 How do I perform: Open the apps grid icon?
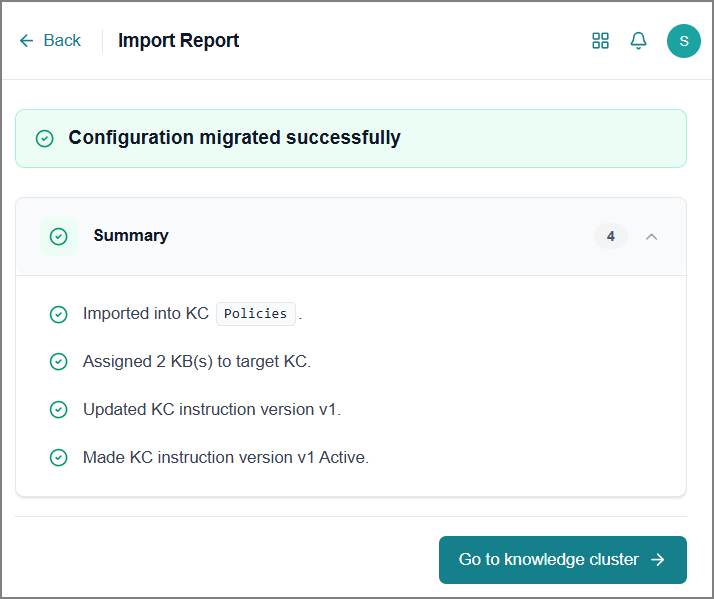[x=600, y=41]
